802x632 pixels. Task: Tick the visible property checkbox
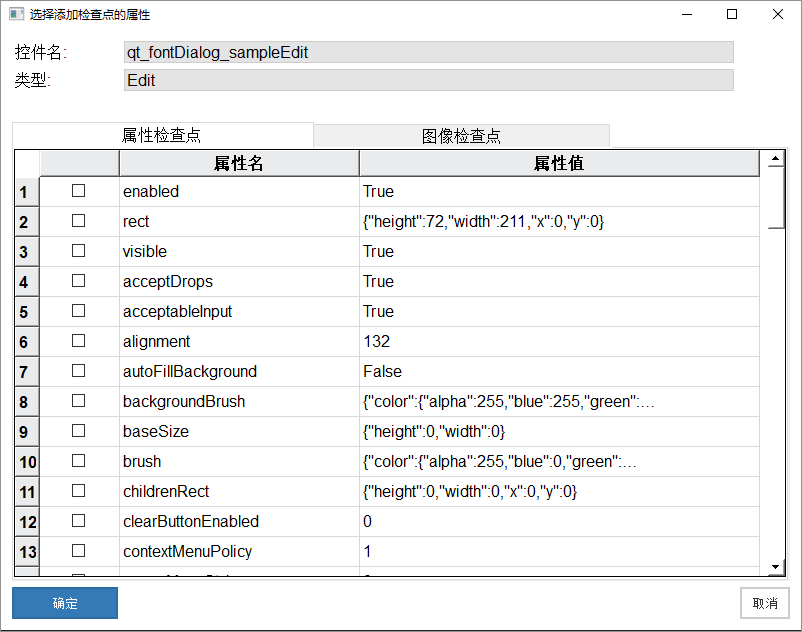78,251
